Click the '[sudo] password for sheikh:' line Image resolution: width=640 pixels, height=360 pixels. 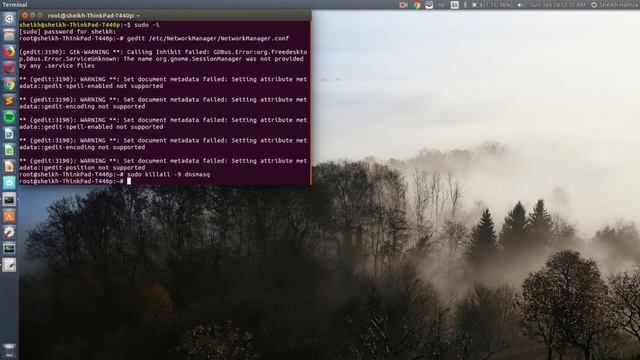tap(68, 31)
